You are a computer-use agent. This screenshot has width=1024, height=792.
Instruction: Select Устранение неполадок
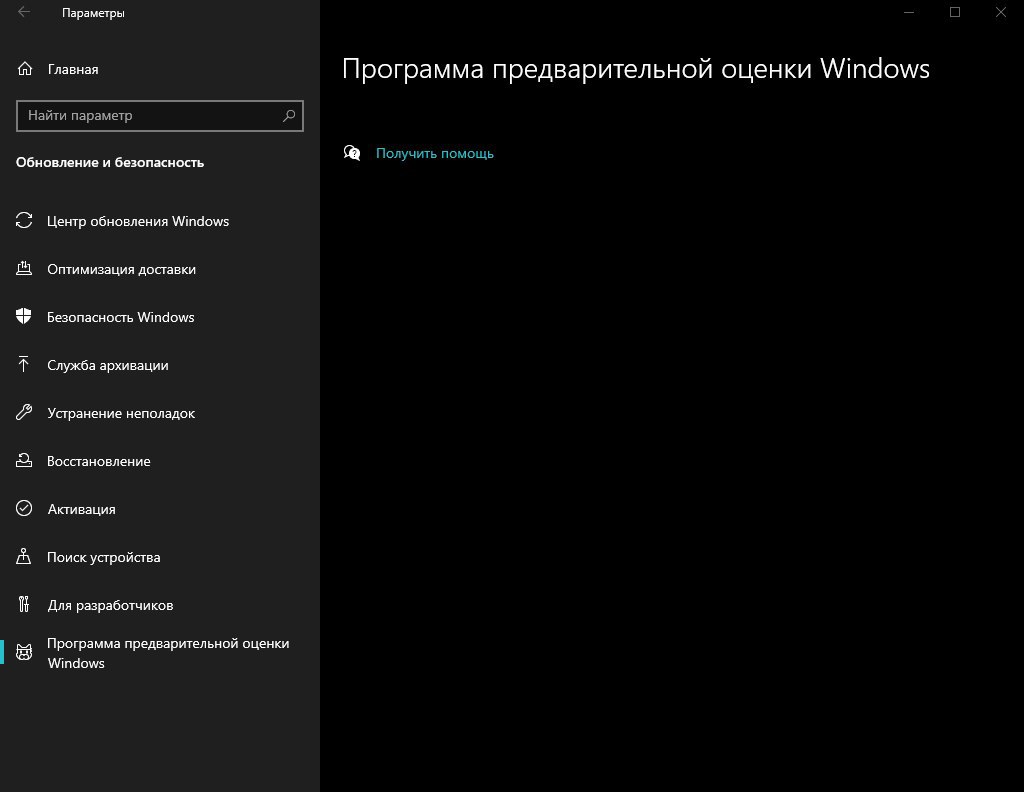pos(121,413)
